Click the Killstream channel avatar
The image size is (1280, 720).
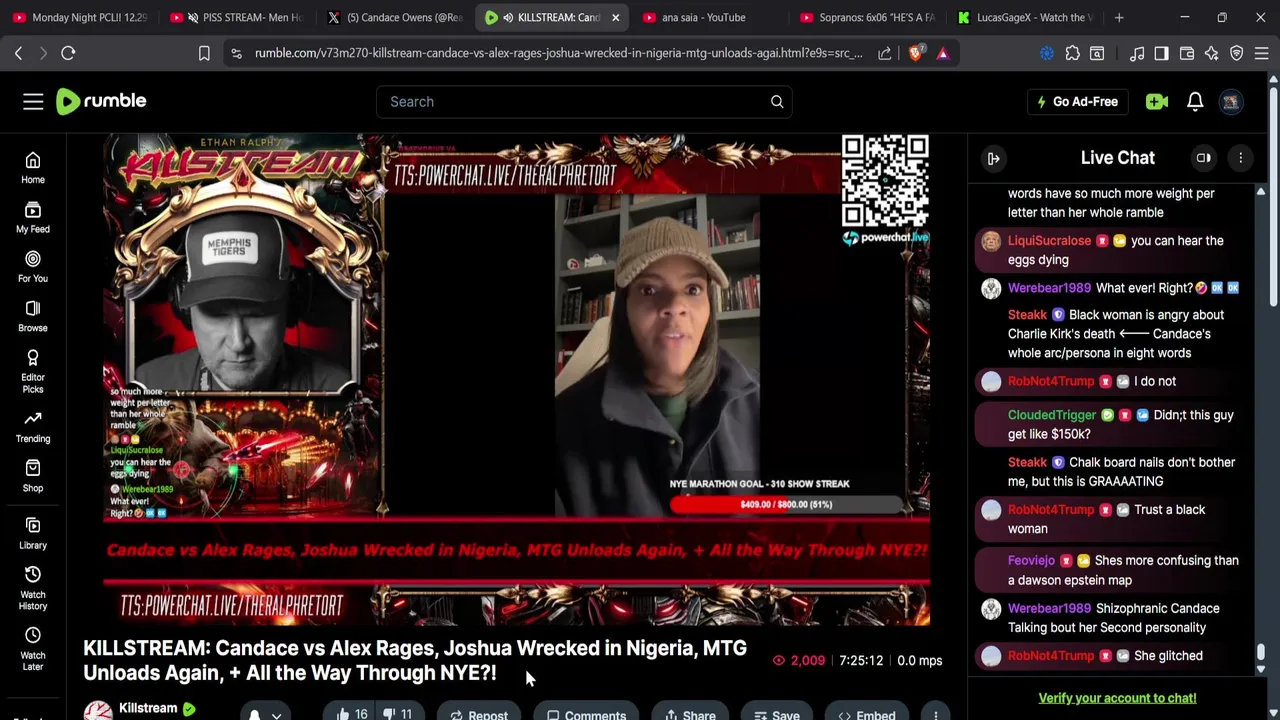(98, 712)
